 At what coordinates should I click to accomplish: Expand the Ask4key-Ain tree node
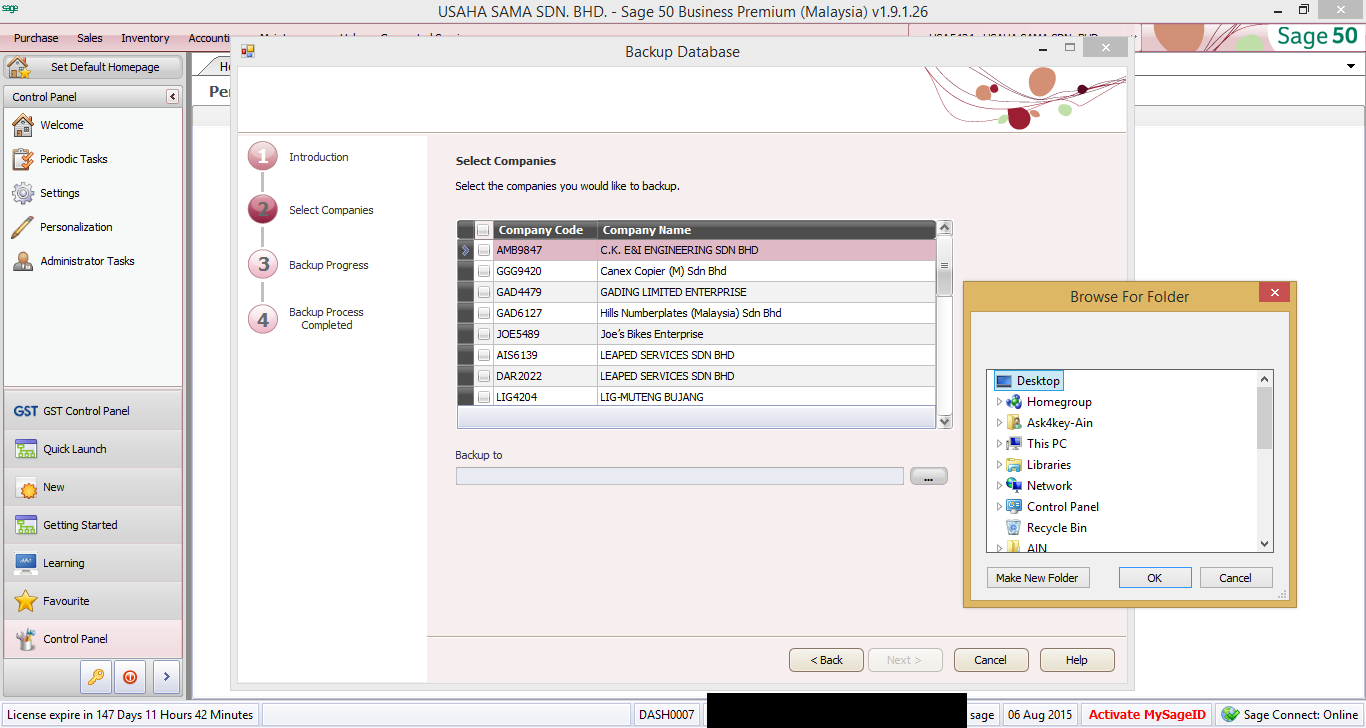click(x=999, y=423)
